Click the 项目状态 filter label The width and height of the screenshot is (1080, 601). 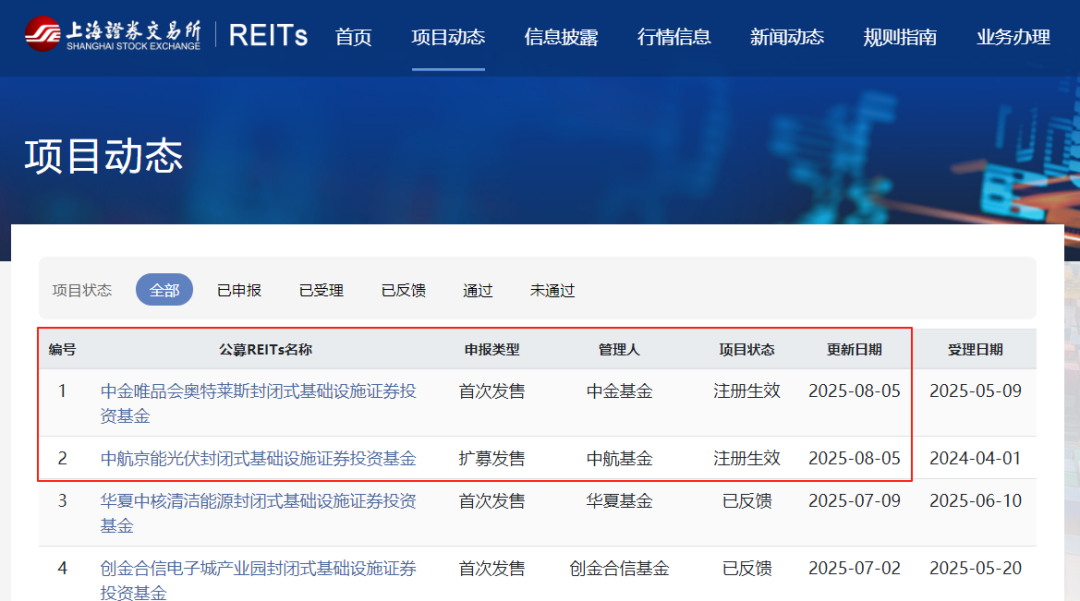click(82, 291)
